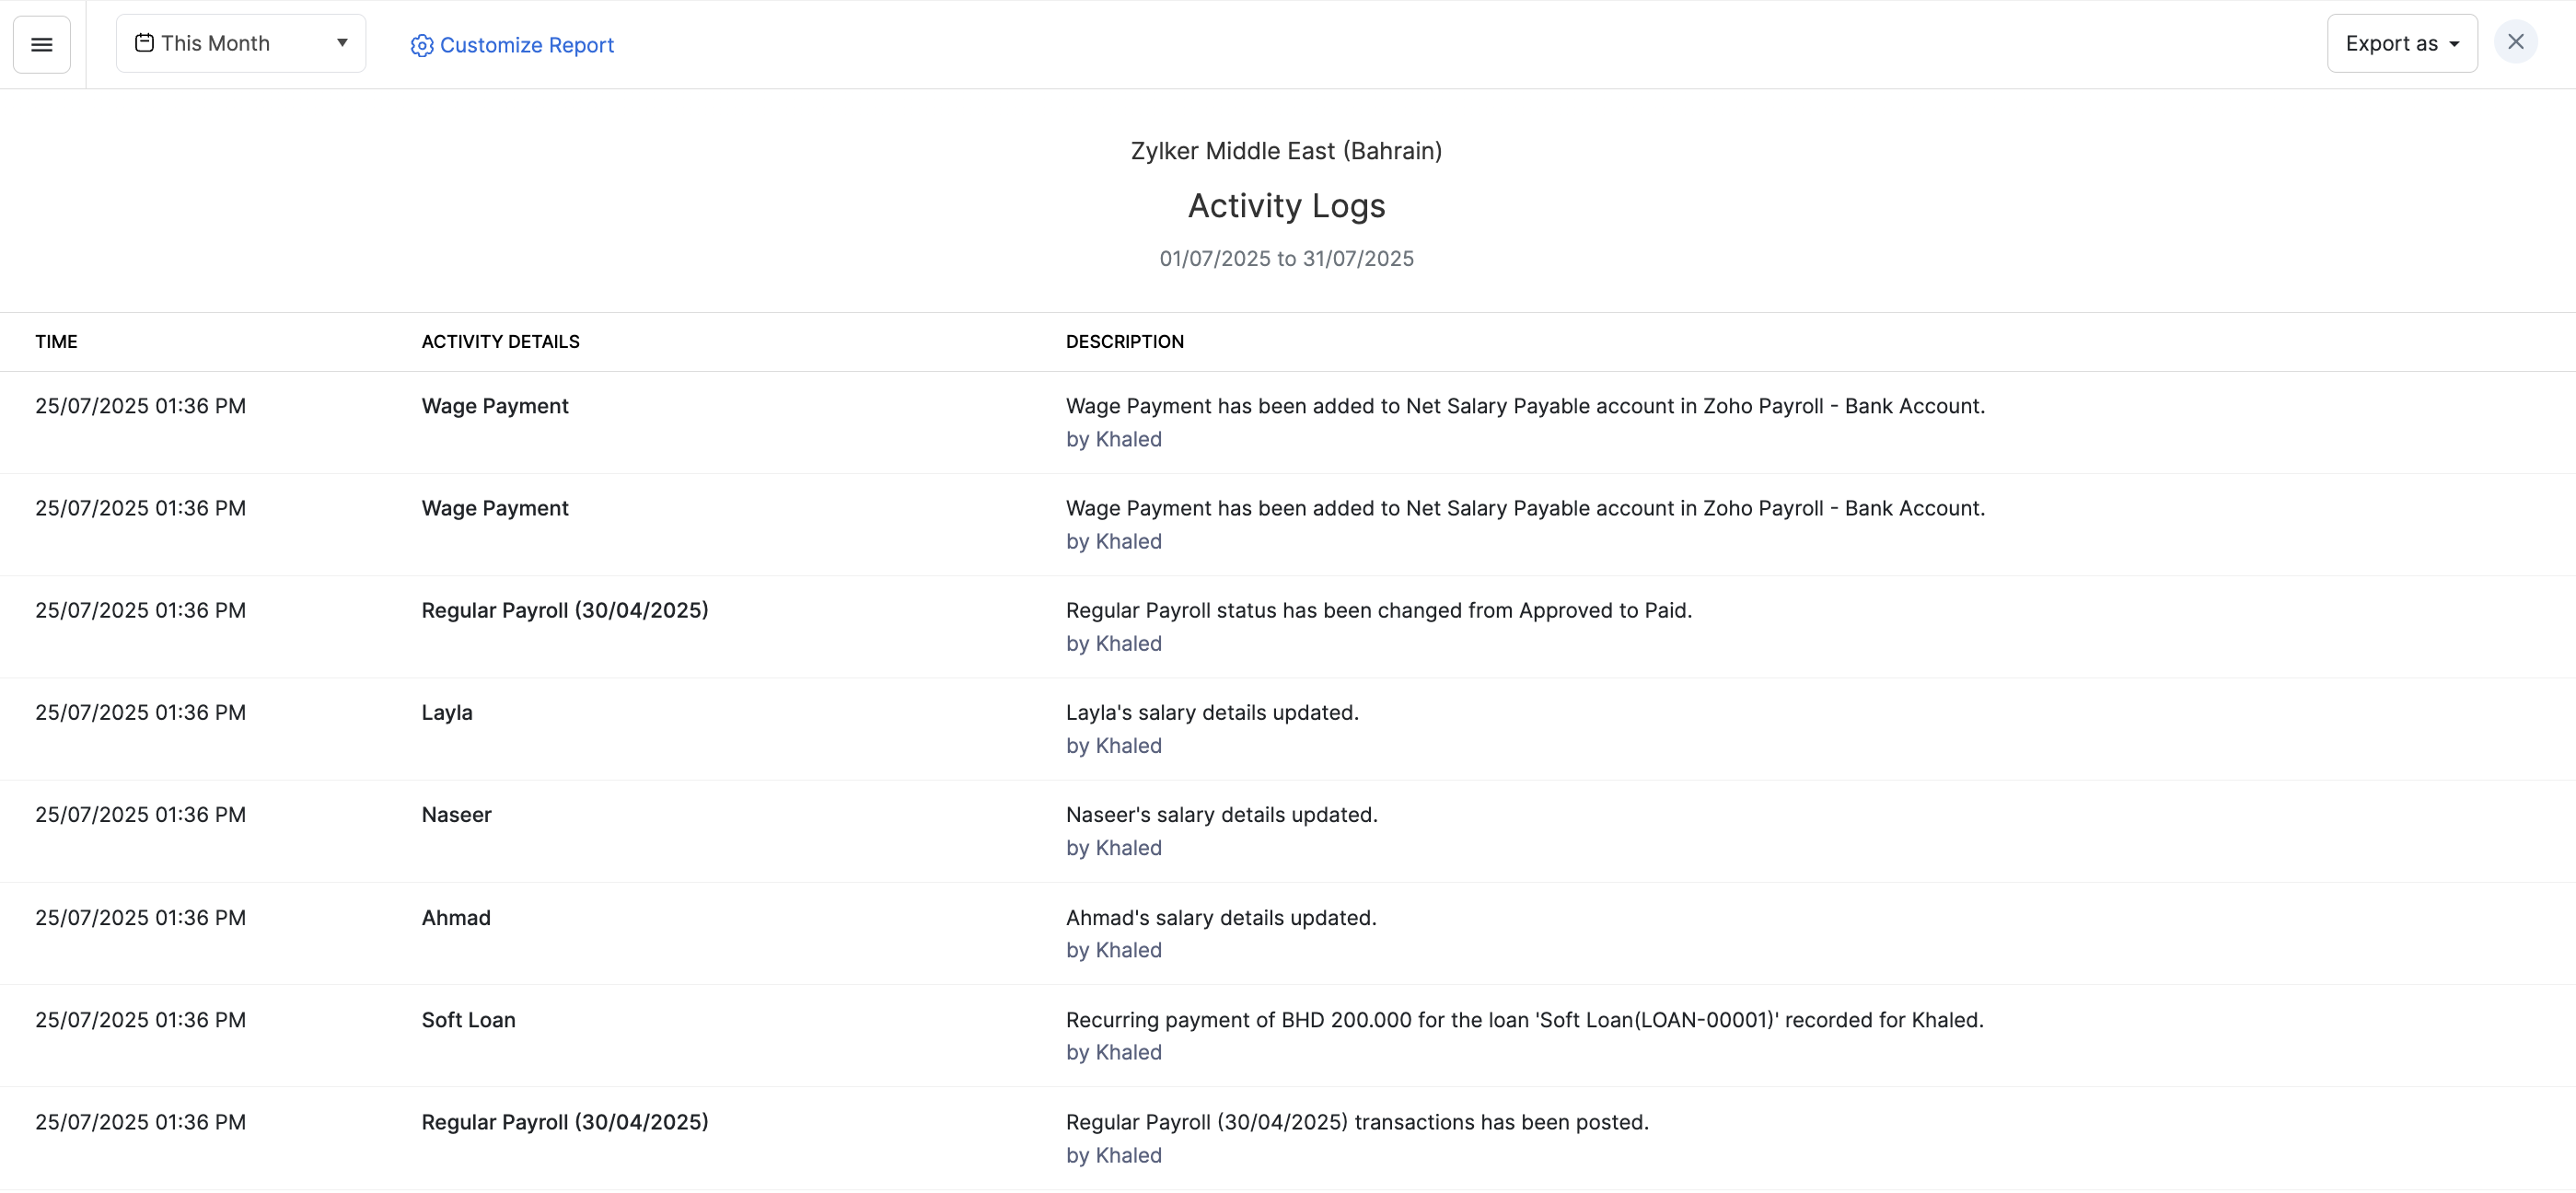This screenshot has height=1193, width=2576.
Task: Open the Soft Loan activity entry
Action: pos(468,1019)
